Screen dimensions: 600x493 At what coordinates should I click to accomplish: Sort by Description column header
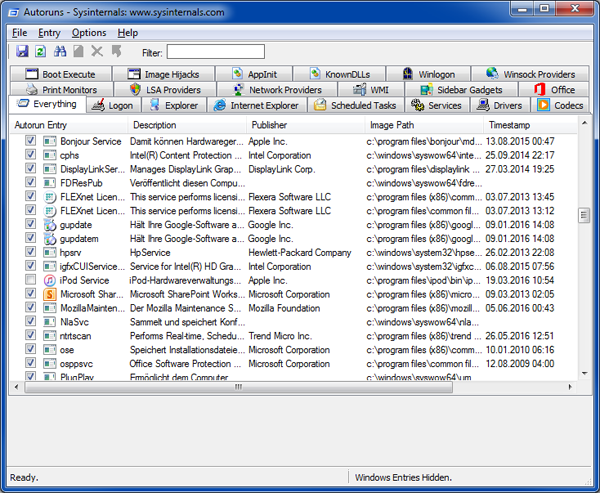[187, 125]
